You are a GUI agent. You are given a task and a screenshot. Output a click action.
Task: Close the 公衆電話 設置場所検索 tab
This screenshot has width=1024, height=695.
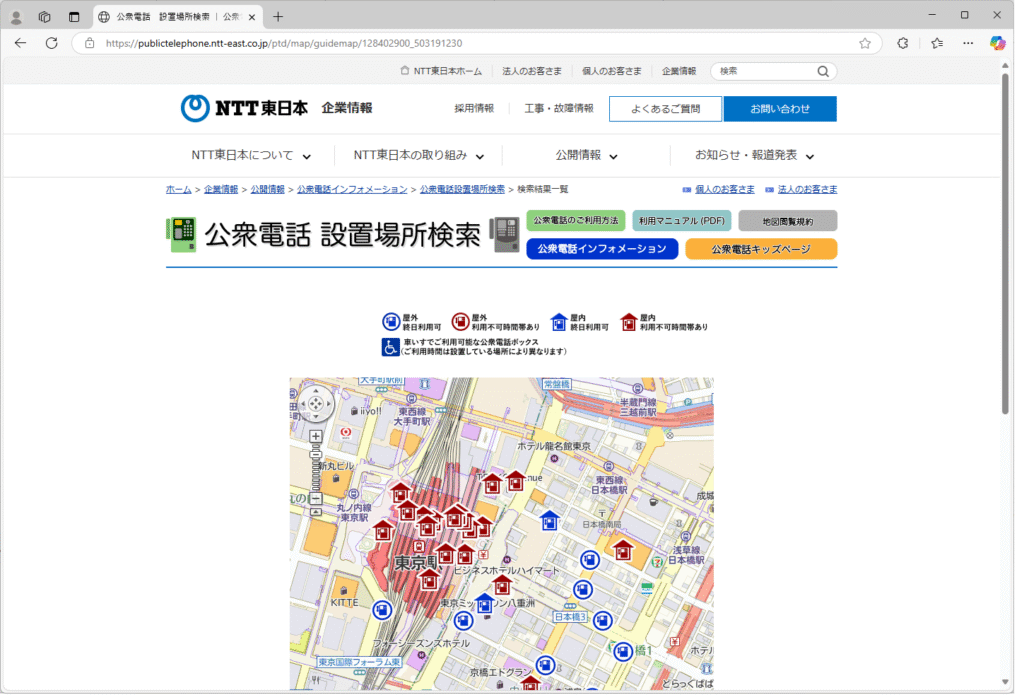pyautogui.click(x=252, y=17)
